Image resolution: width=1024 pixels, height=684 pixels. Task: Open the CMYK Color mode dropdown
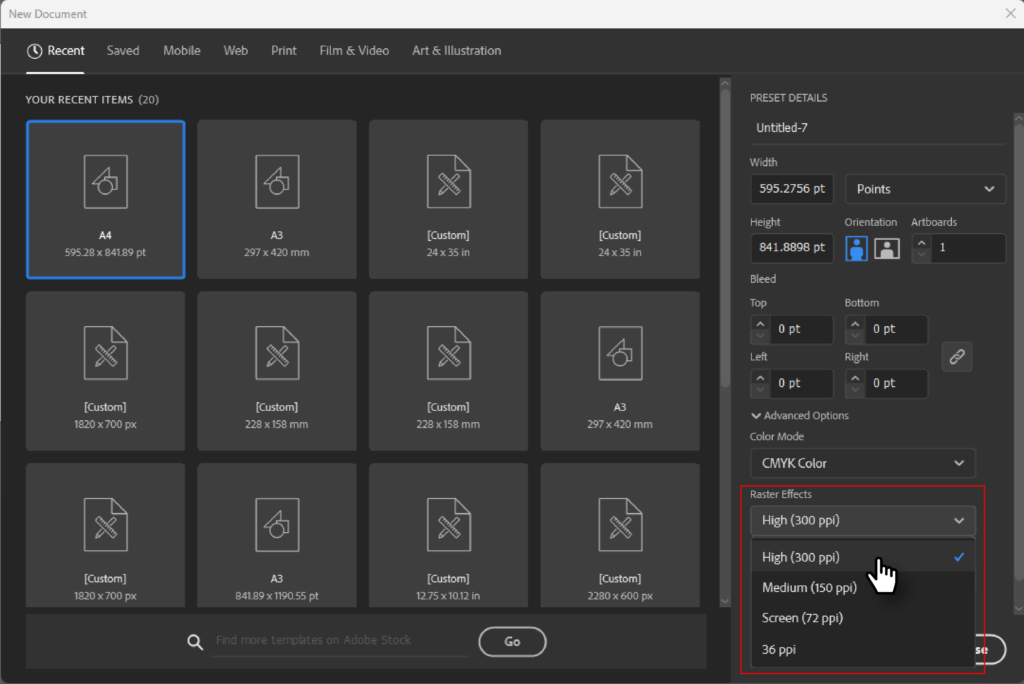click(863, 463)
